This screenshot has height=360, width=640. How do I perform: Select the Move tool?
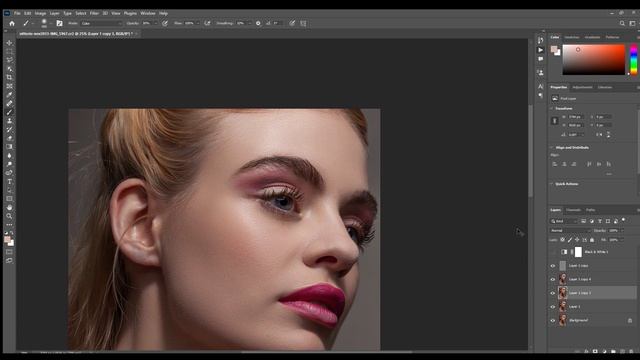coord(9,43)
